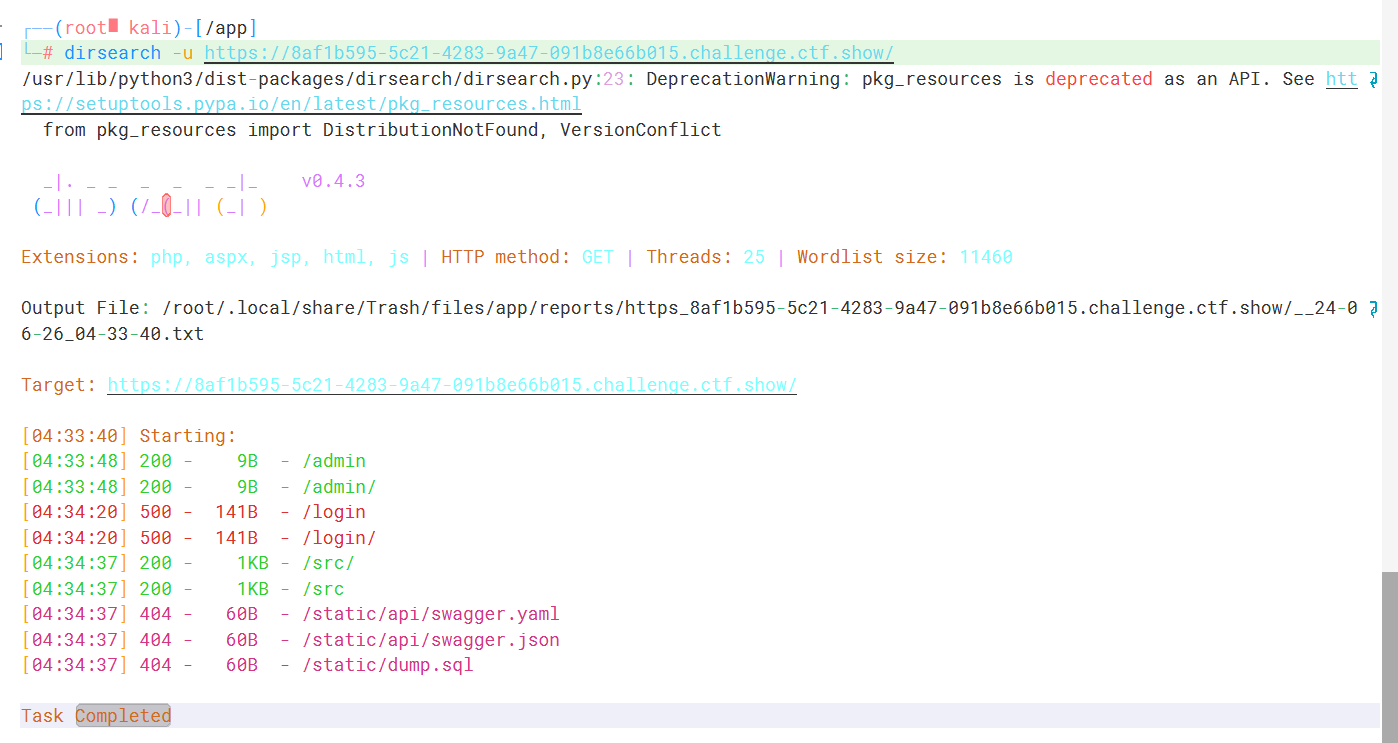Click the 500 status on /login/ row

155,538
